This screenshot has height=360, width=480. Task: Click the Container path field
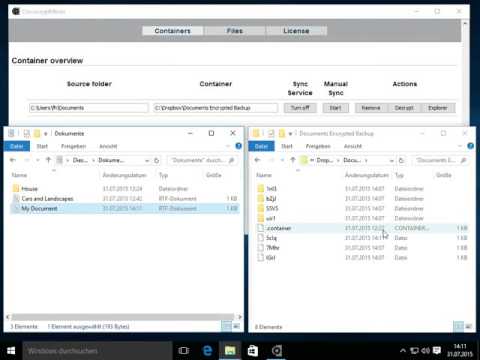[215, 108]
